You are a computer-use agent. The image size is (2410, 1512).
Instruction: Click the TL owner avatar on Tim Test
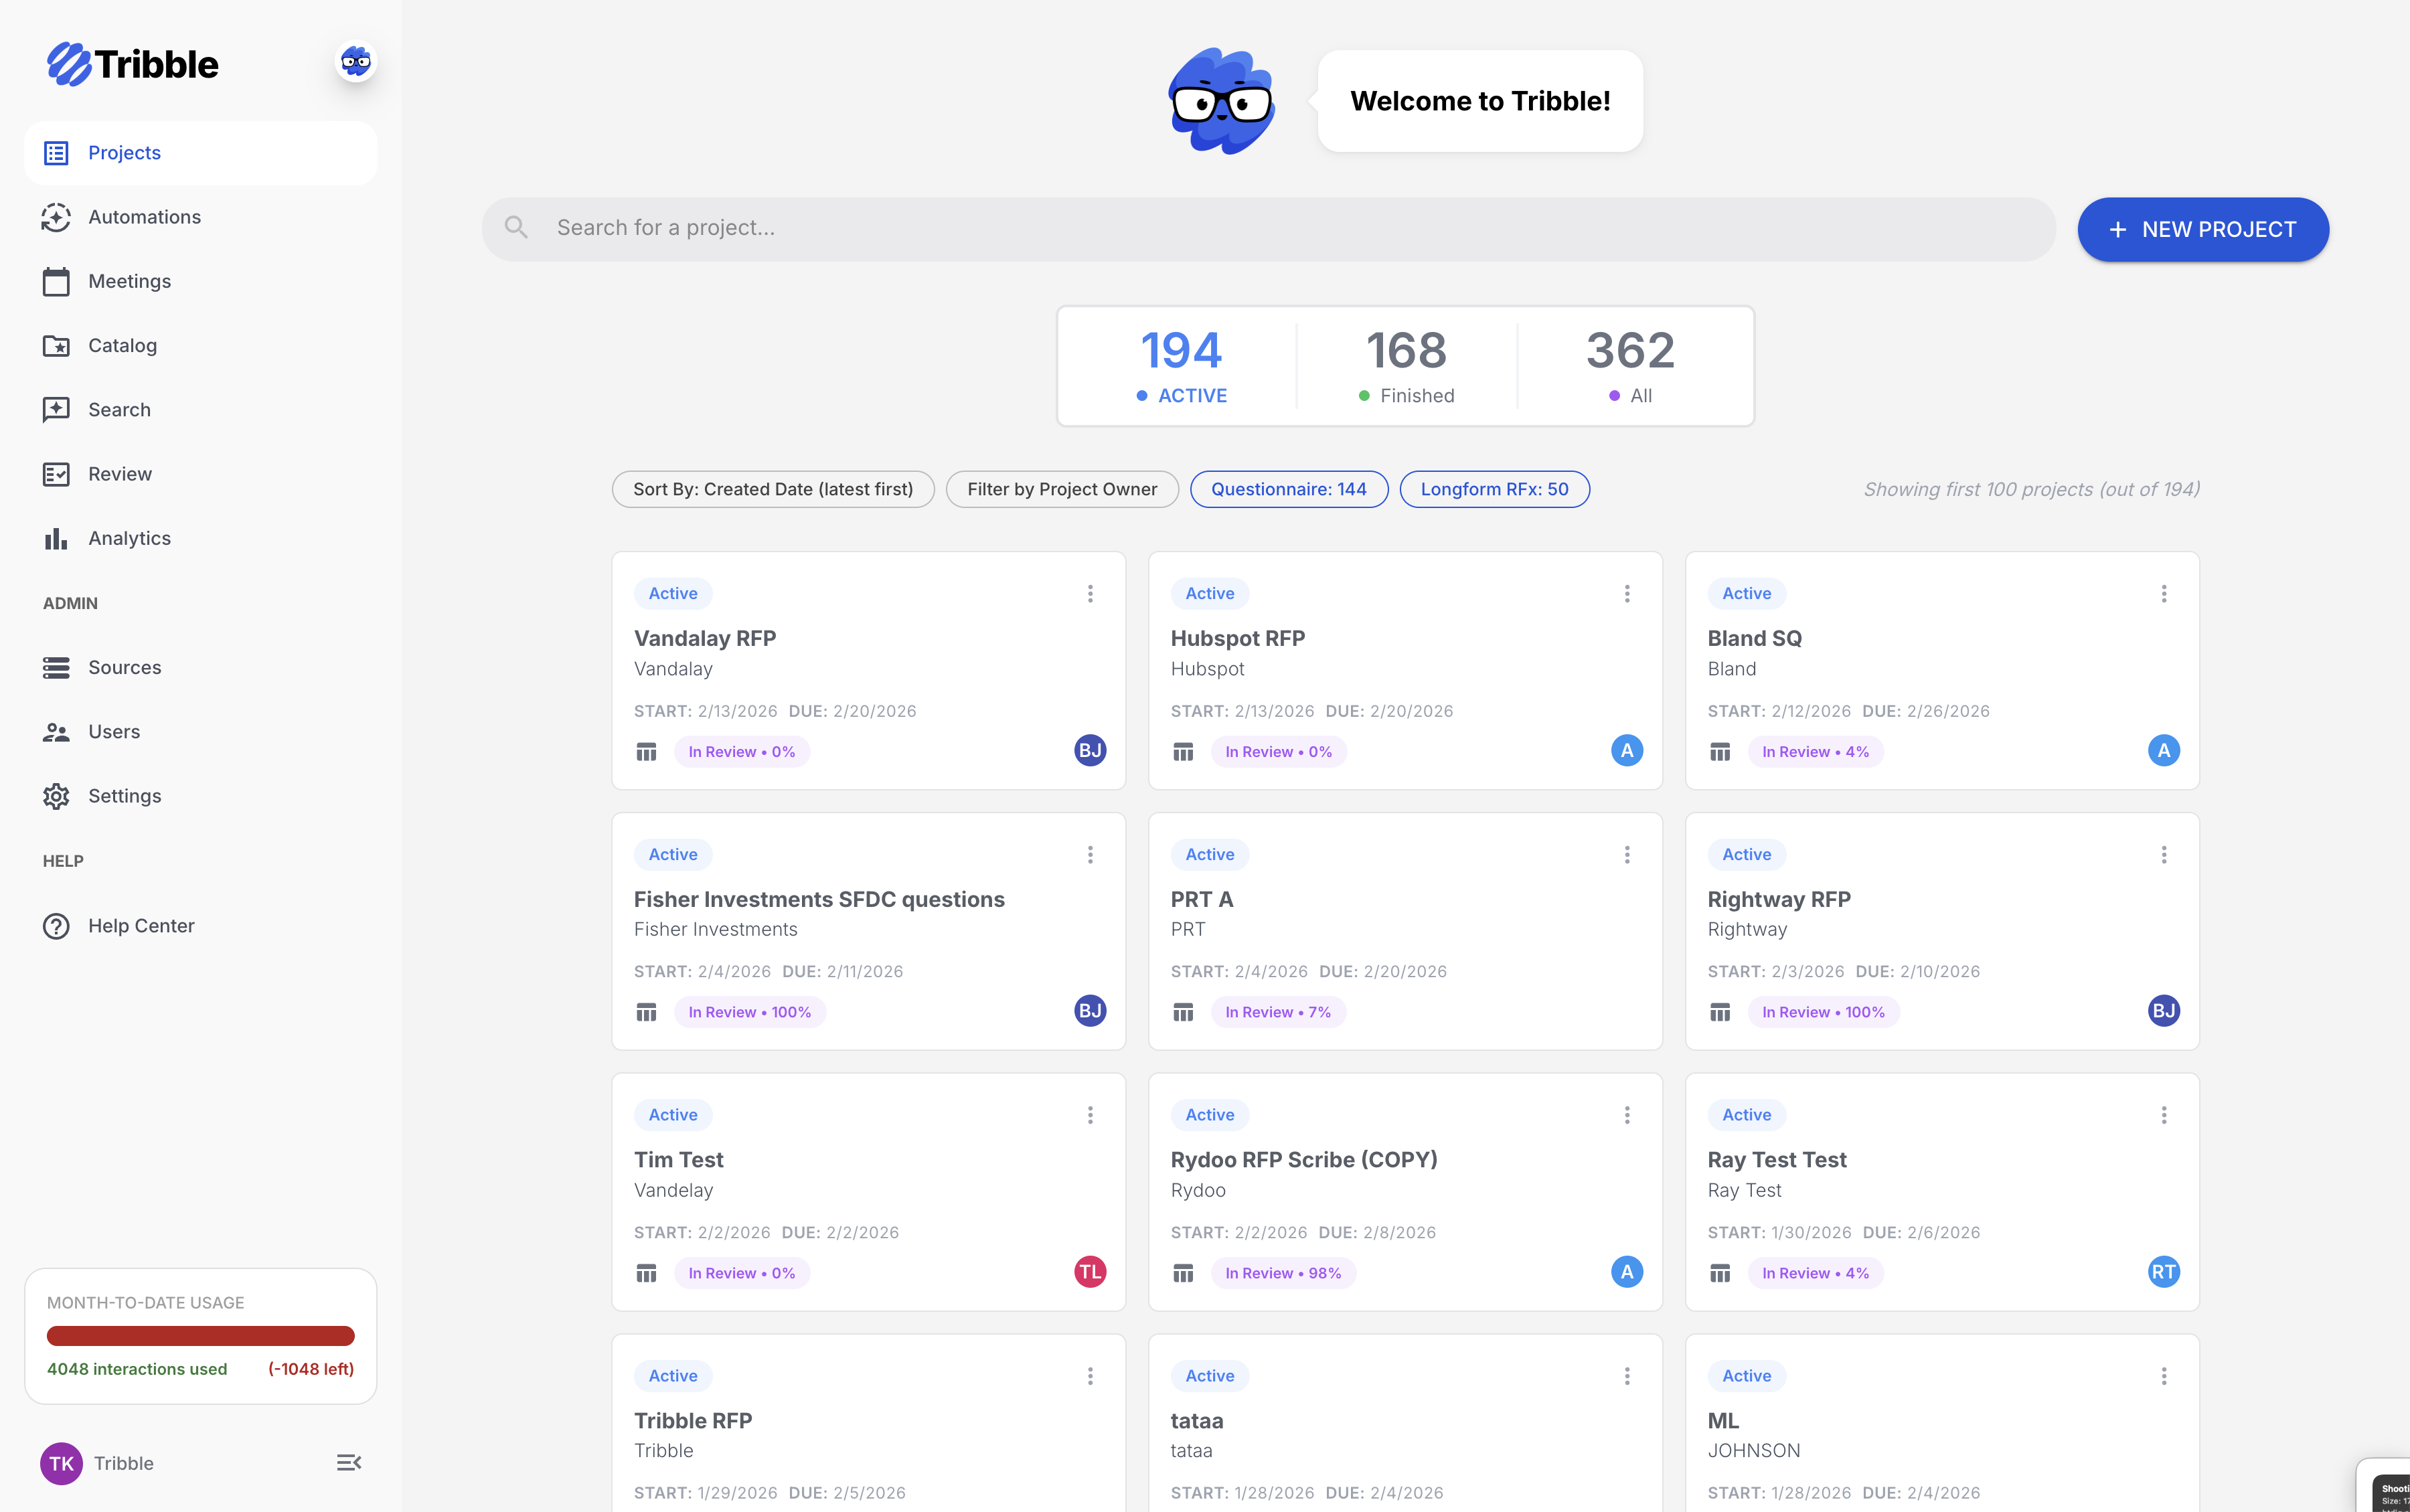[1090, 1272]
